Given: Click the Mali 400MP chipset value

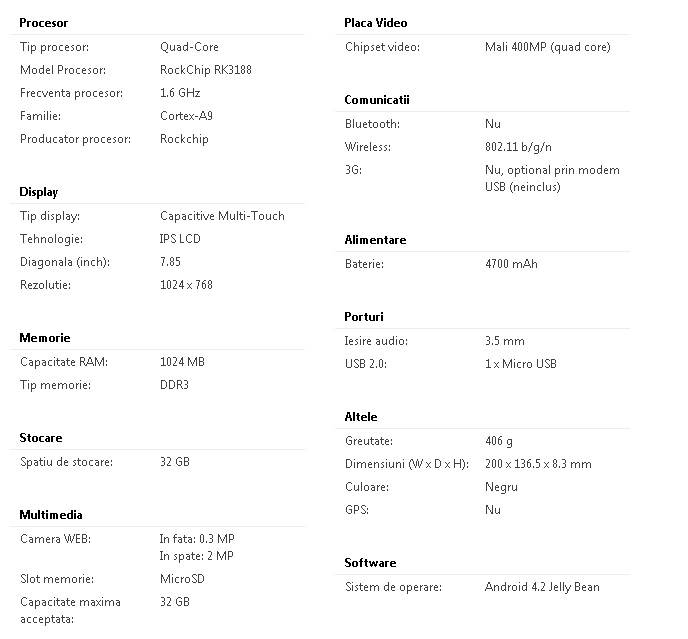Looking at the screenshot, I should point(547,47).
